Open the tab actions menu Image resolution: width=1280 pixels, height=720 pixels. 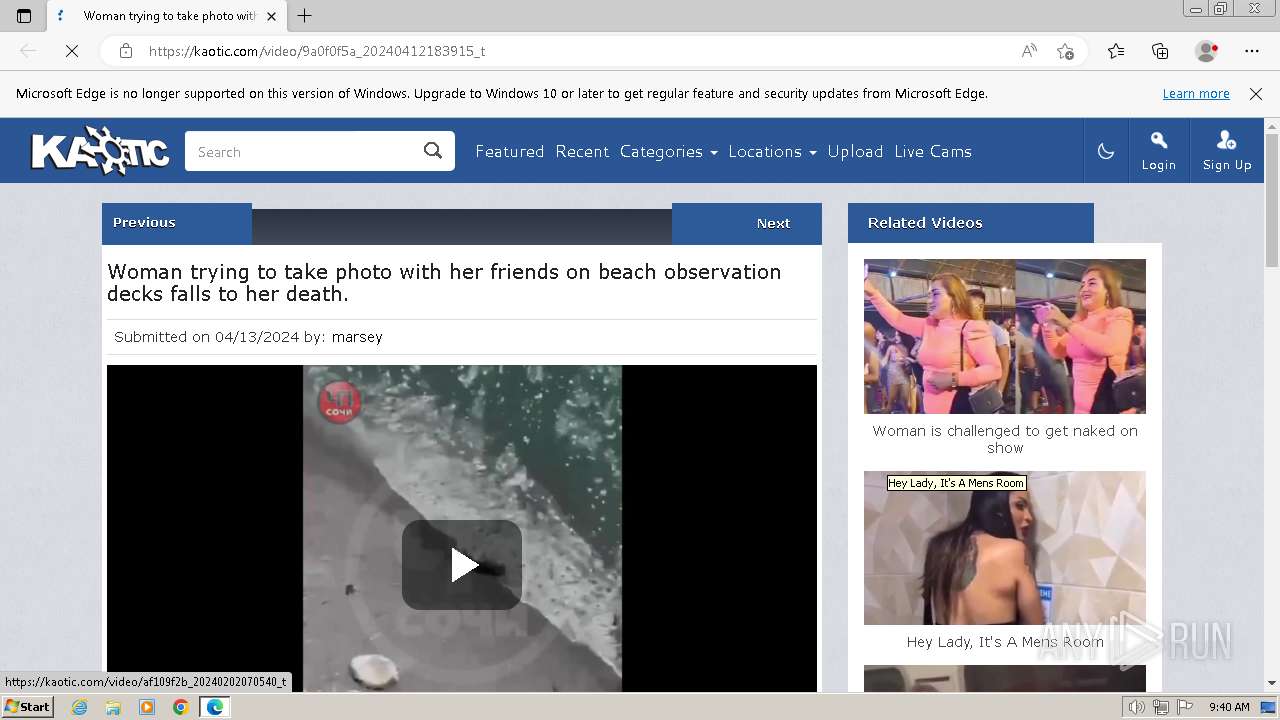pos(24,16)
